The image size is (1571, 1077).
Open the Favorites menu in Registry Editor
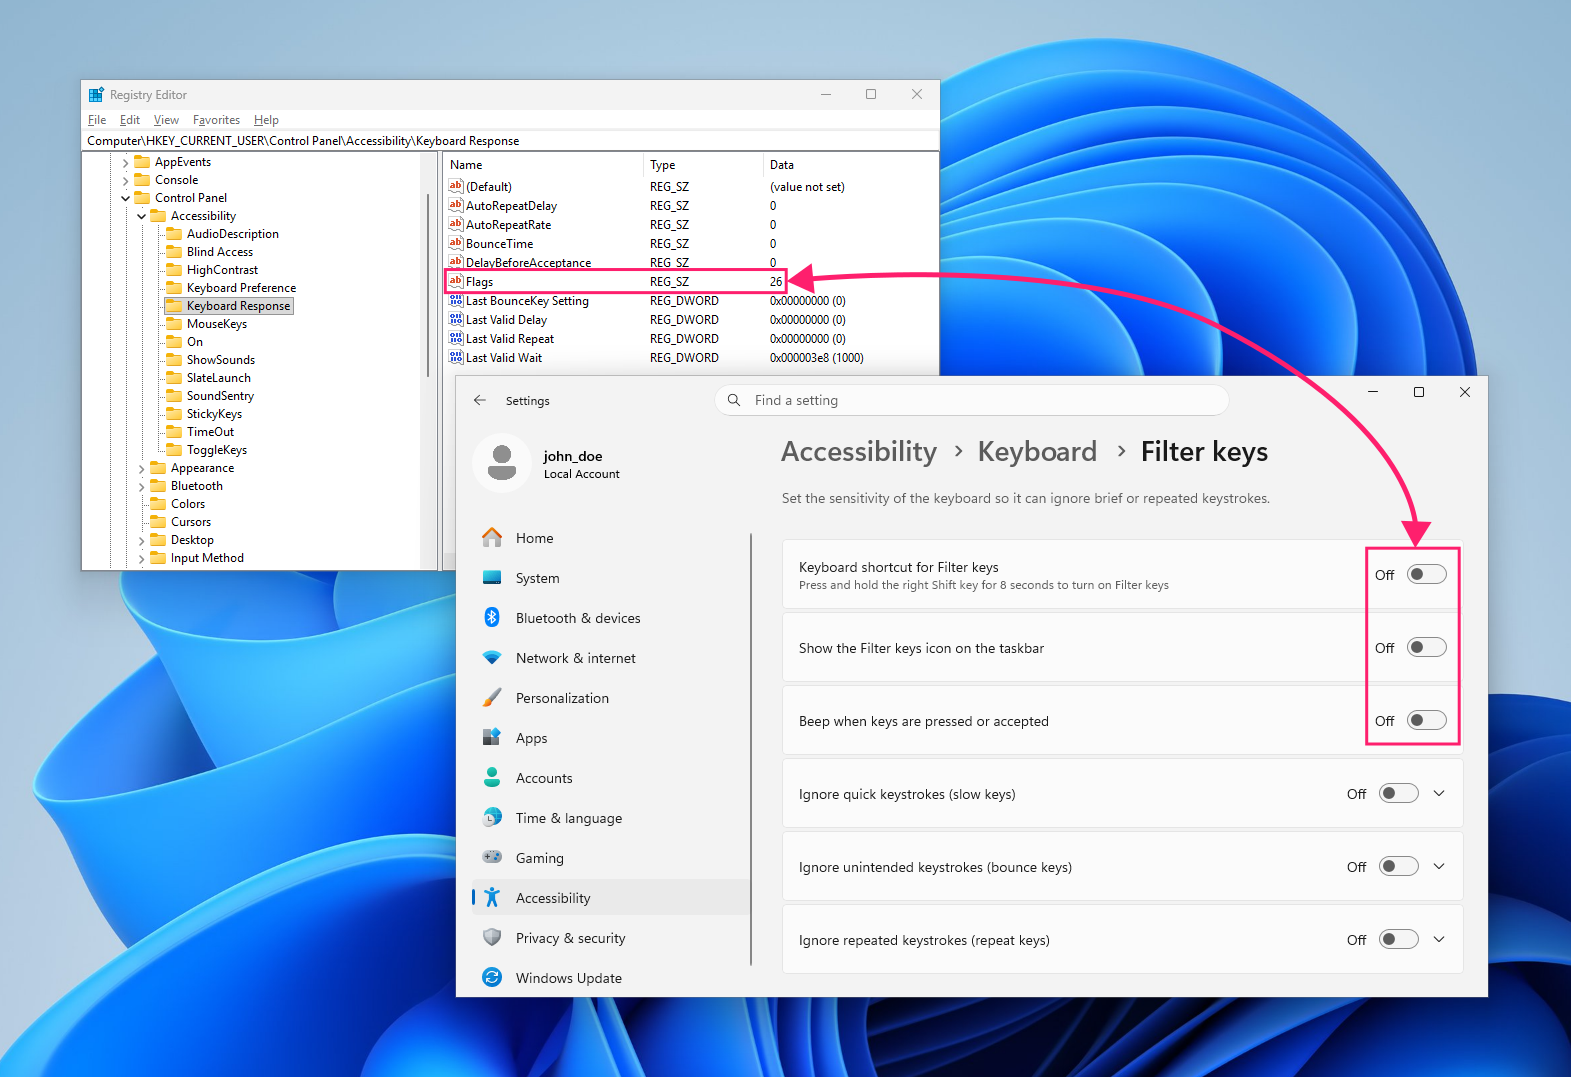(x=216, y=120)
